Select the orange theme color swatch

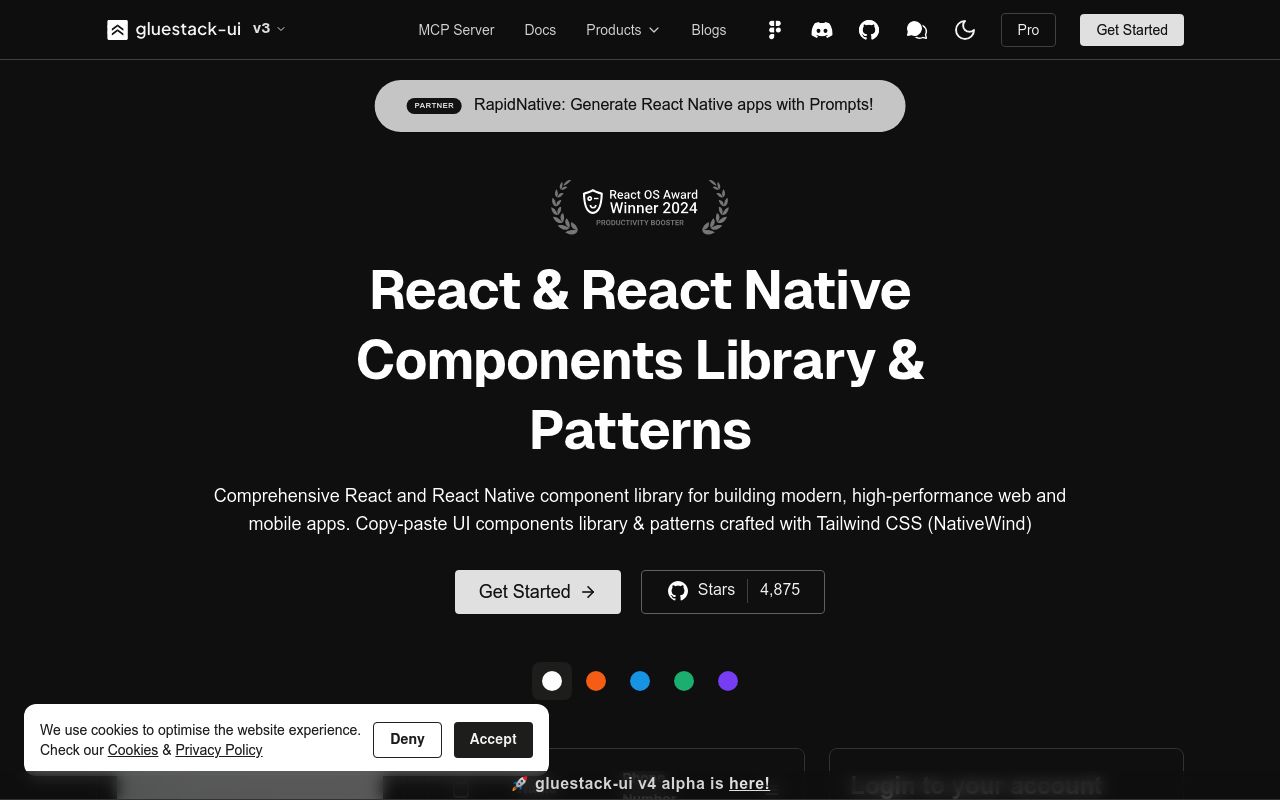tap(596, 681)
